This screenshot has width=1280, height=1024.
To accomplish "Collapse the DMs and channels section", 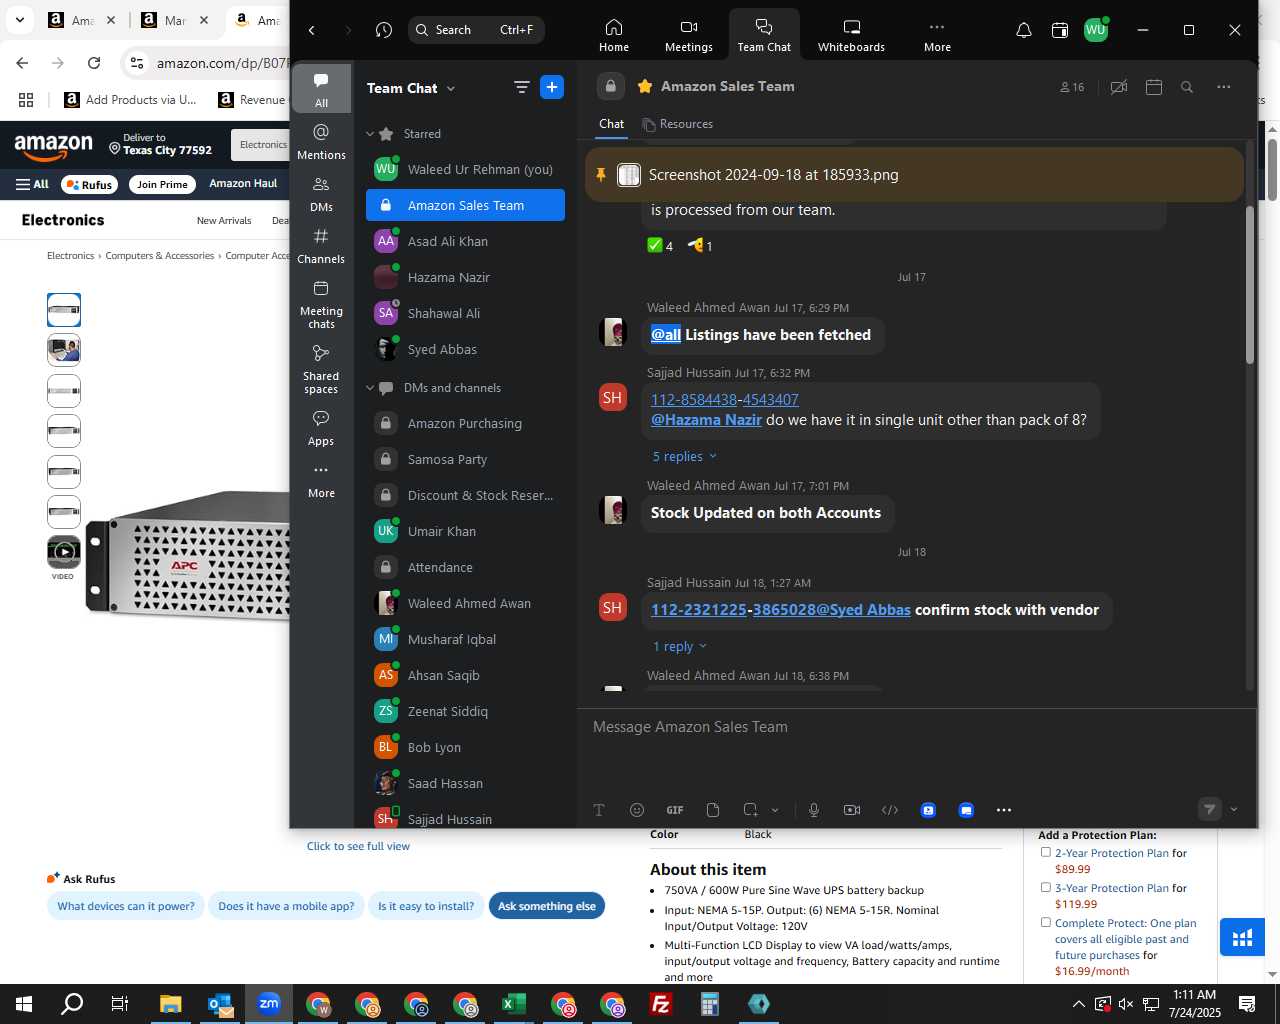I will [370, 388].
